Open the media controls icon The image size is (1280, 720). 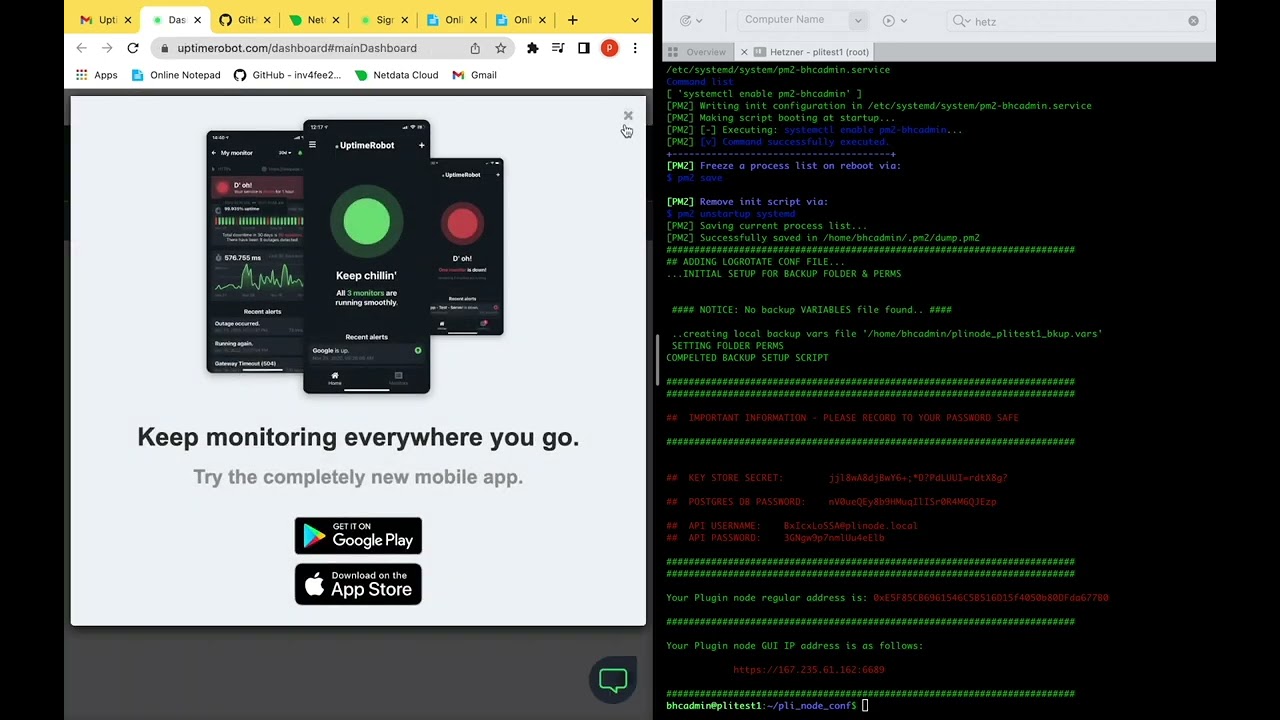tap(558, 48)
